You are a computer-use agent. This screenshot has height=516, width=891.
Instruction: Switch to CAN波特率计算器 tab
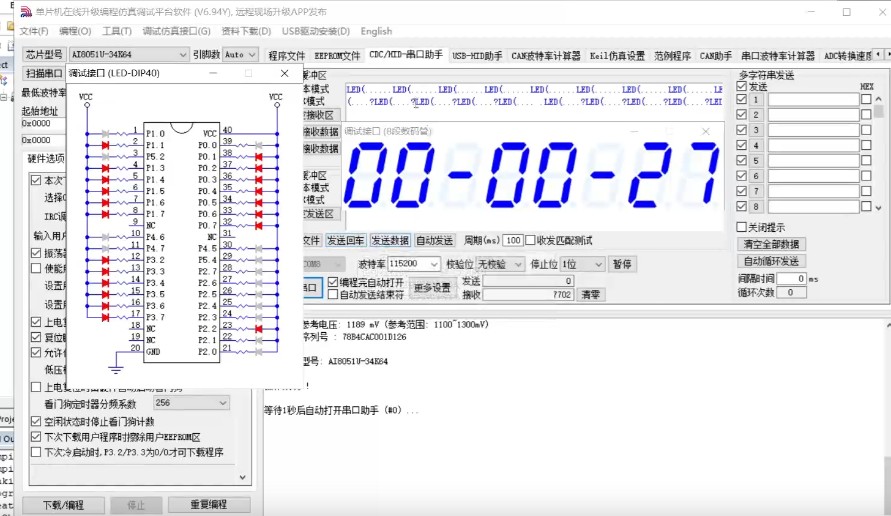coord(546,56)
